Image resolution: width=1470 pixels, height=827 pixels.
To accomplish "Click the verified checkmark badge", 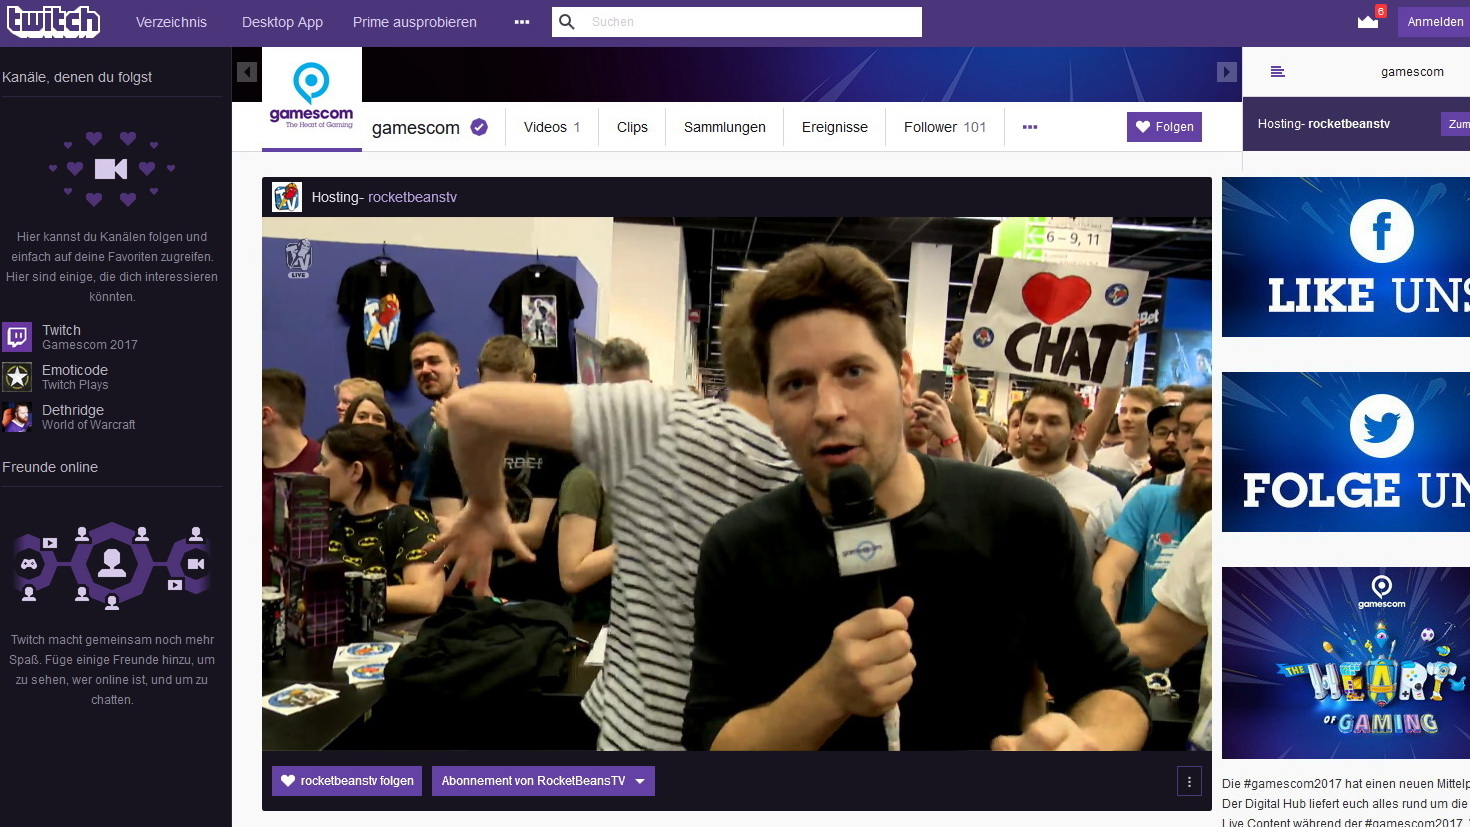I will click(x=479, y=127).
